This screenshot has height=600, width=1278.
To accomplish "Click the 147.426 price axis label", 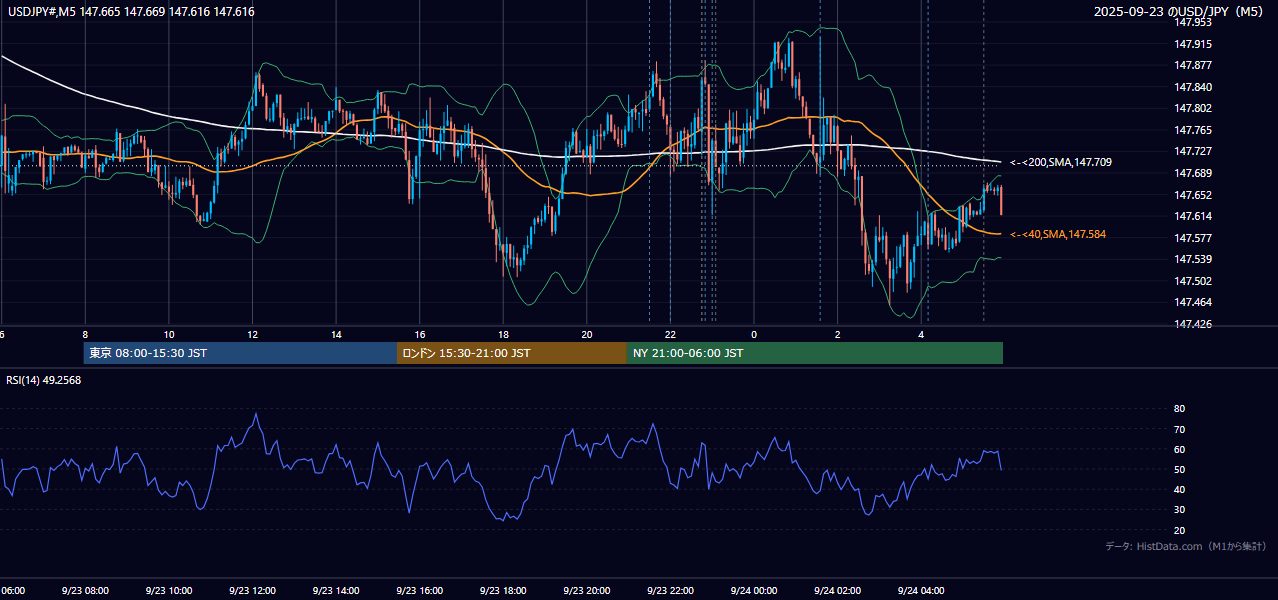I will click(1194, 324).
